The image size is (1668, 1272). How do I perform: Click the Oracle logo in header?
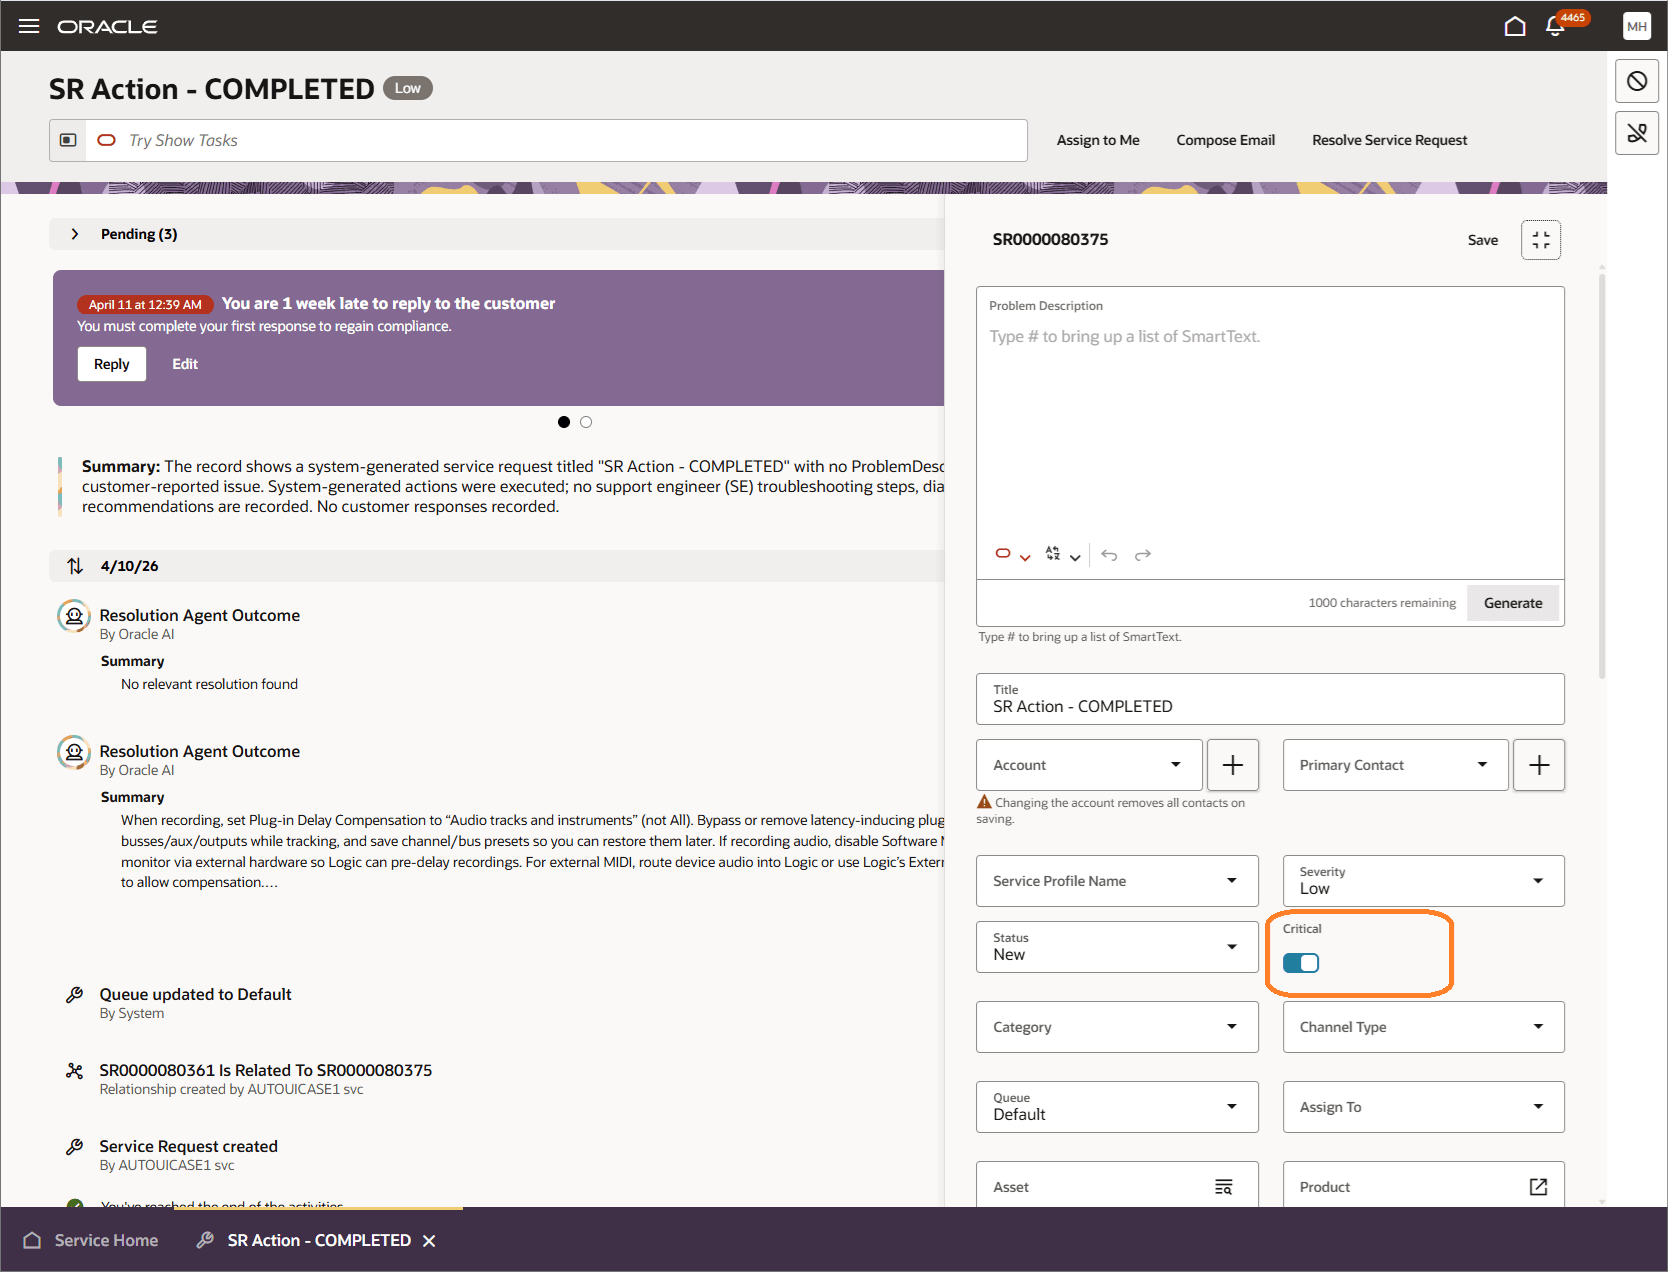107,26
